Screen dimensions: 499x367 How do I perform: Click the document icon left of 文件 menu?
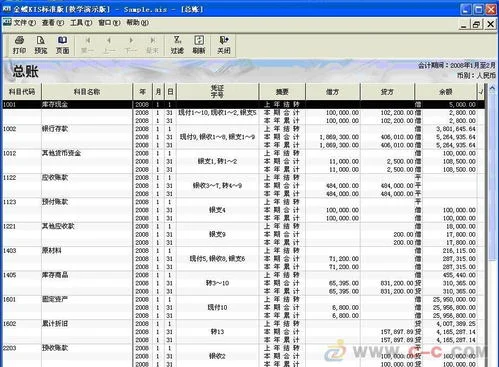7,22
